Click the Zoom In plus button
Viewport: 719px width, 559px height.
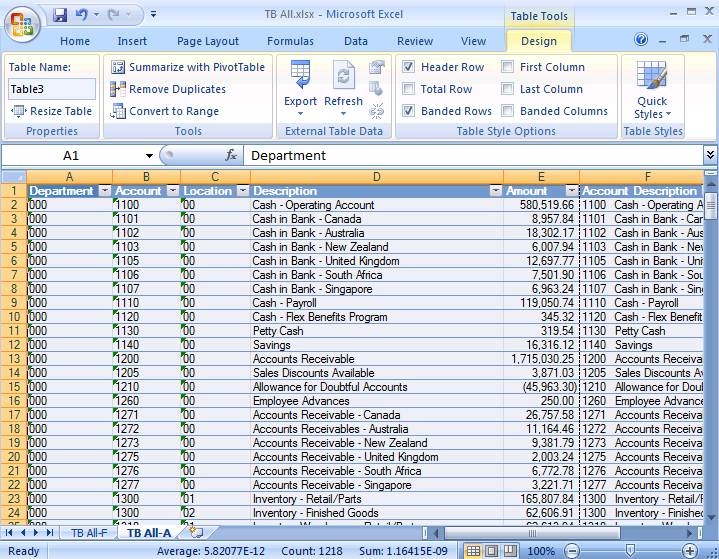(x=690, y=551)
